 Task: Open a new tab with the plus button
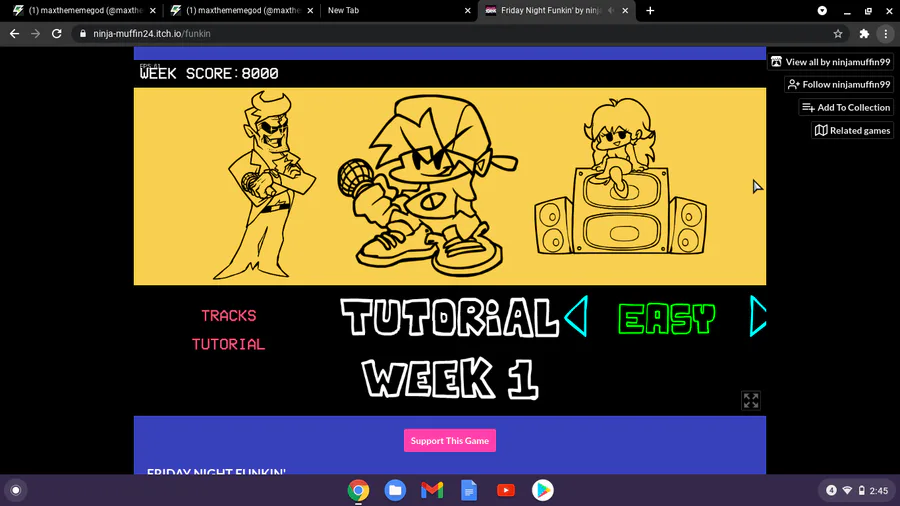[x=650, y=10]
